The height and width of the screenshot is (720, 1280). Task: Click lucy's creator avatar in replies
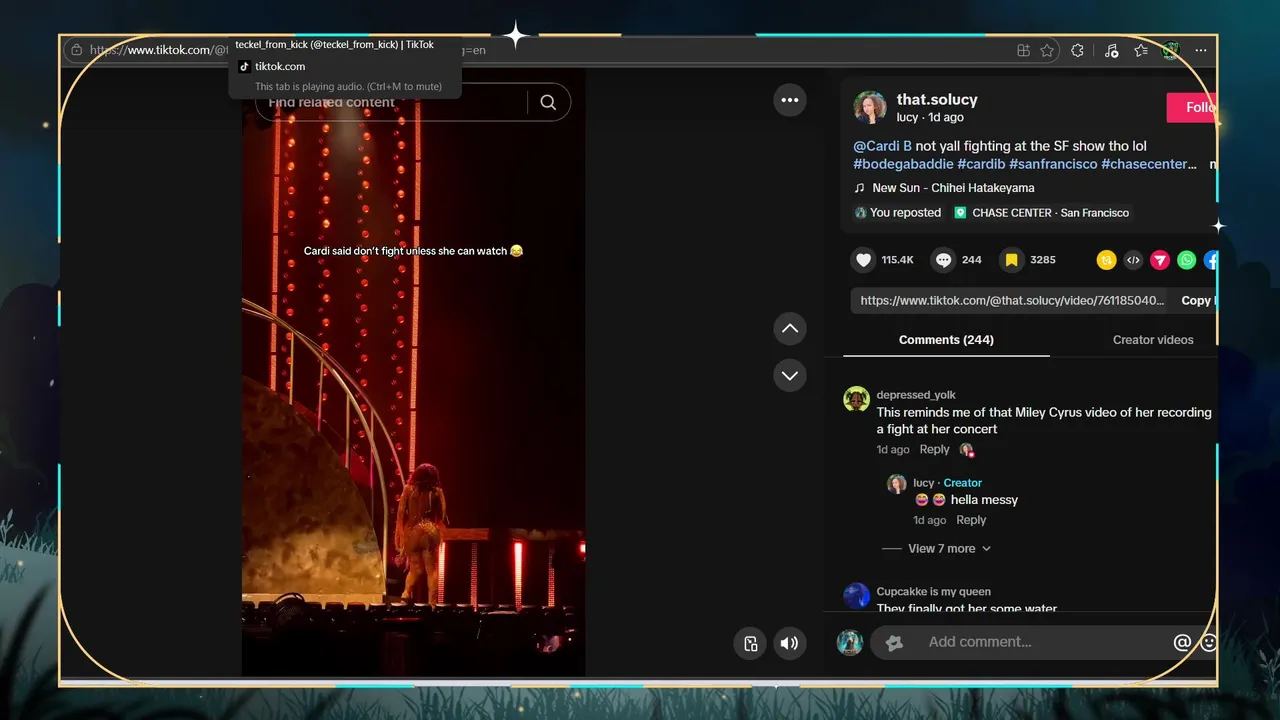(x=897, y=484)
